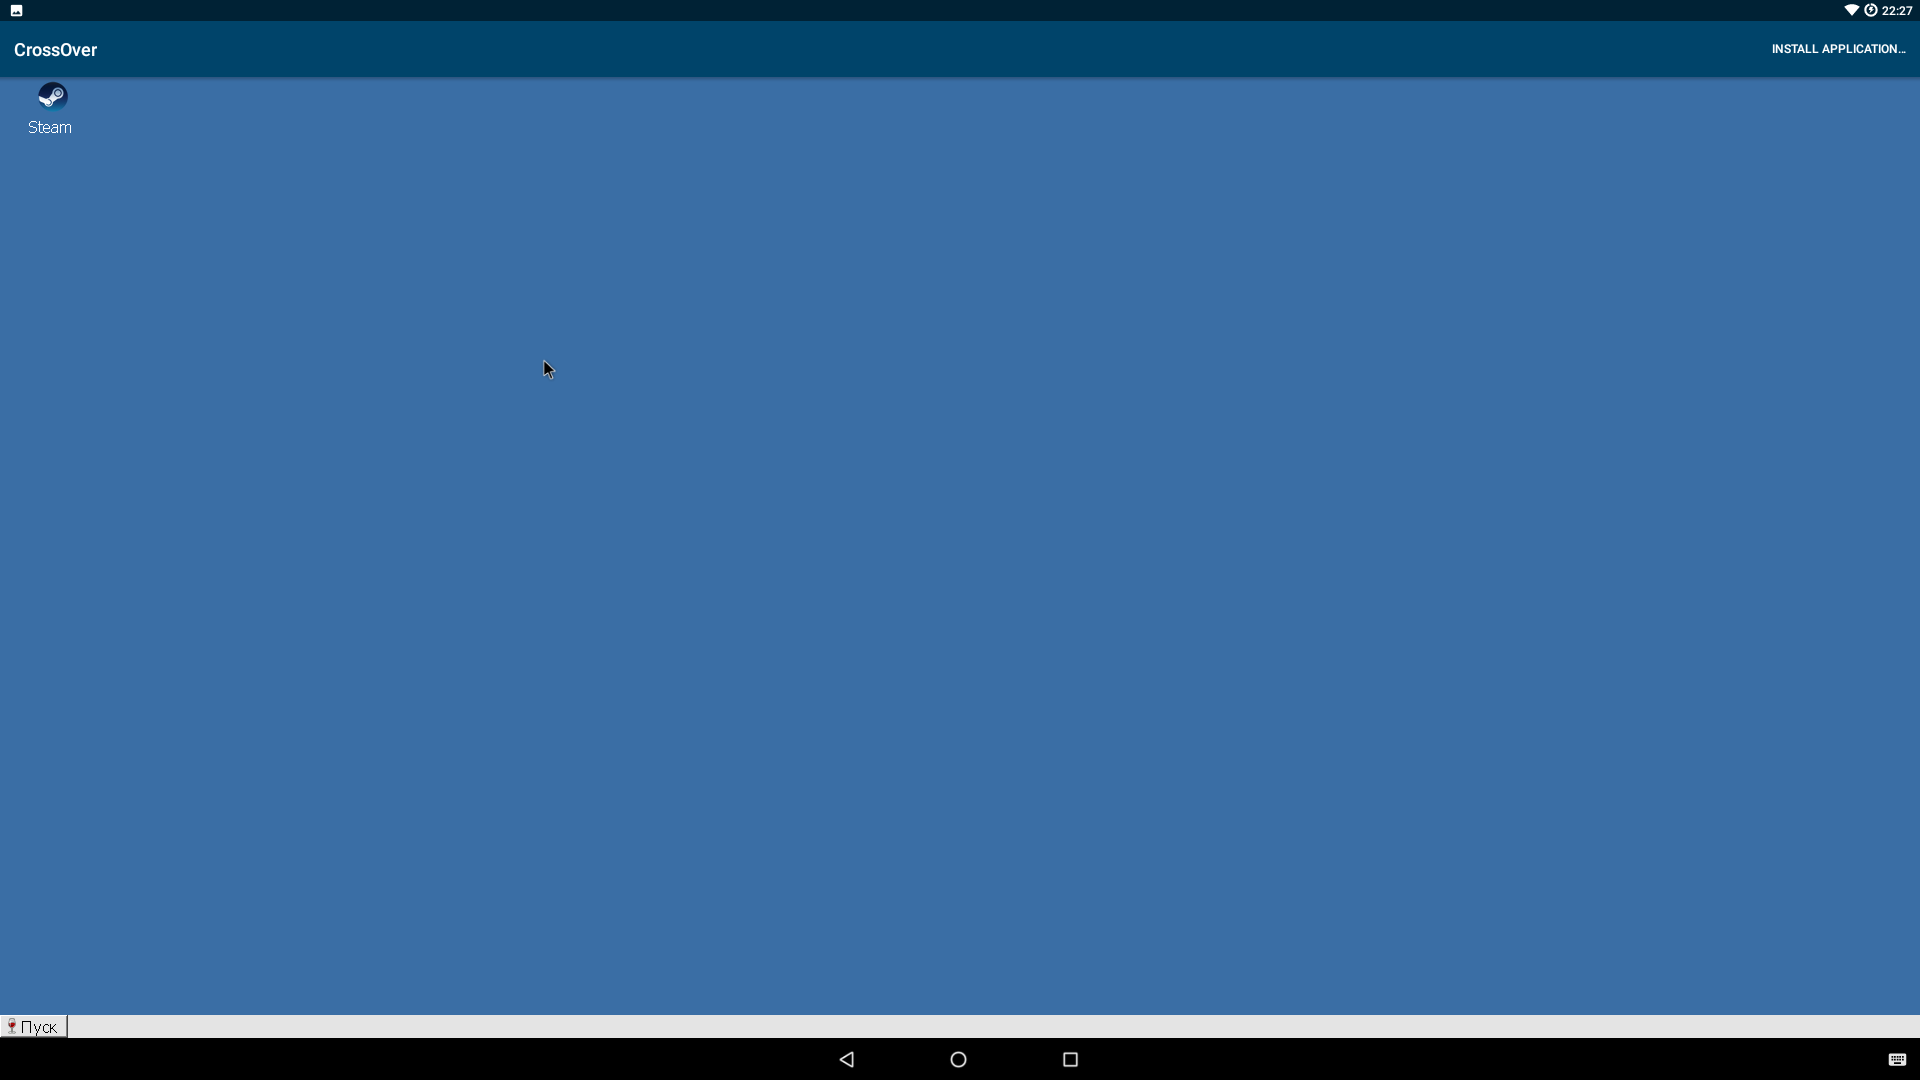Open Android home button
This screenshot has width=1920, height=1080.
tap(960, 1059)
